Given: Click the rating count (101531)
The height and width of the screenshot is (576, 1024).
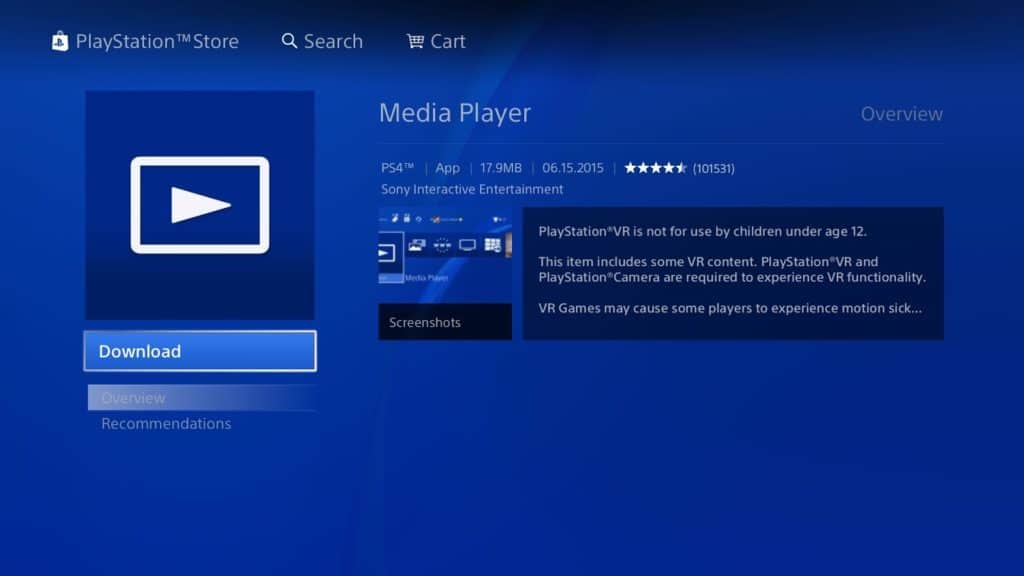Looking at the screenshot, I should [713, 168].
